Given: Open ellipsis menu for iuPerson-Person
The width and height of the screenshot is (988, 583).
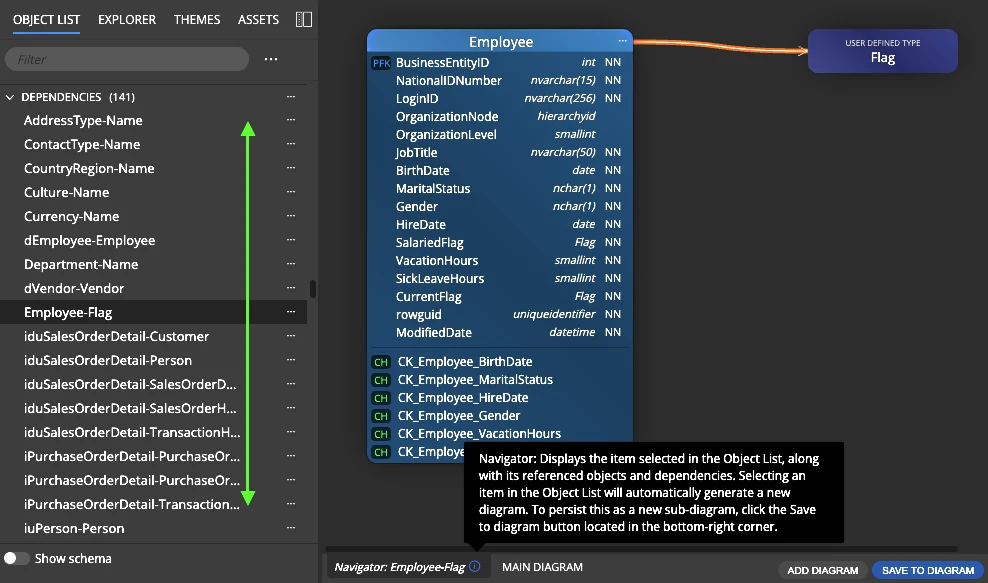Looking at the screenshot, I should coord(290,528).
